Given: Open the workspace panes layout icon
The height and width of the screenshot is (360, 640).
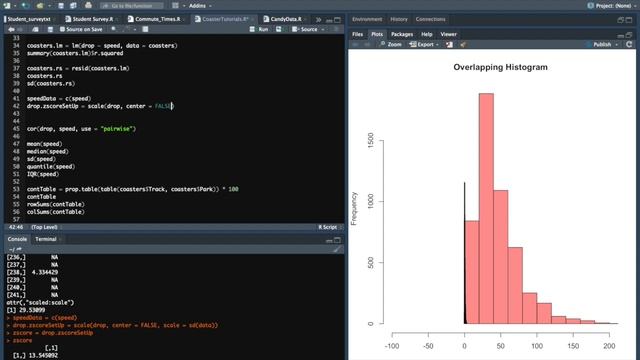Looking at the screenshot, I should click(175, 6).
